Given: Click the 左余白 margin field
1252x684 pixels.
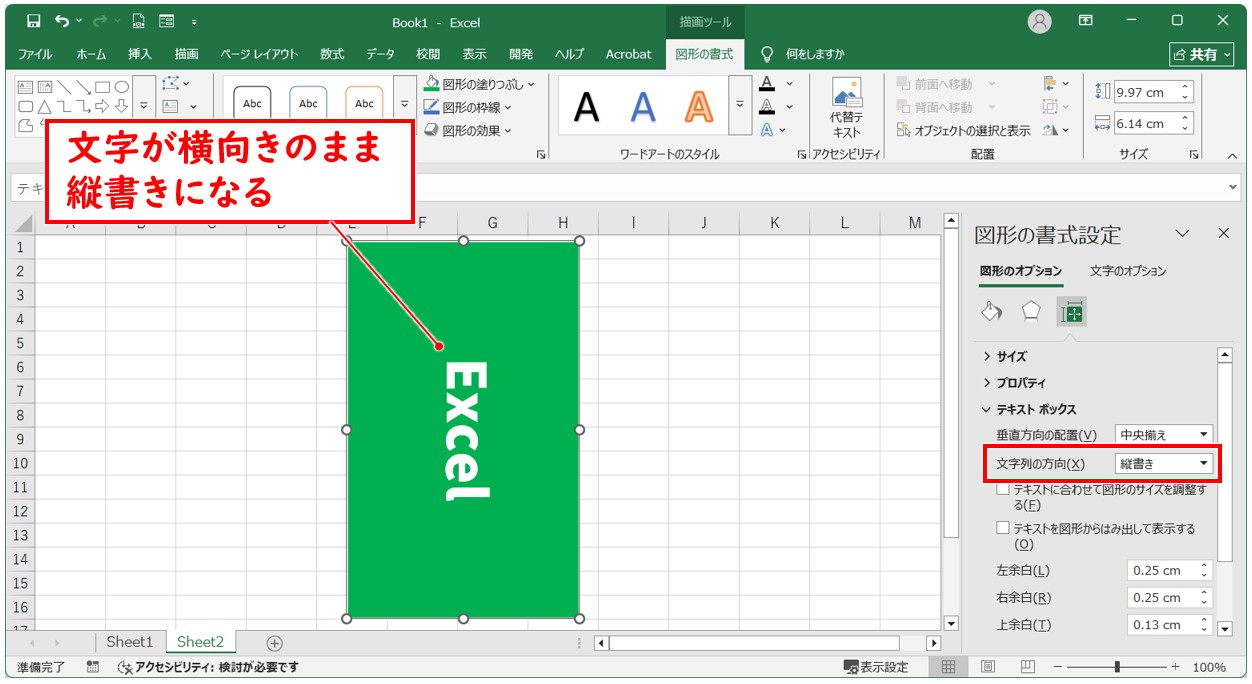Looking at the screenshot, I should (1169, 570).
